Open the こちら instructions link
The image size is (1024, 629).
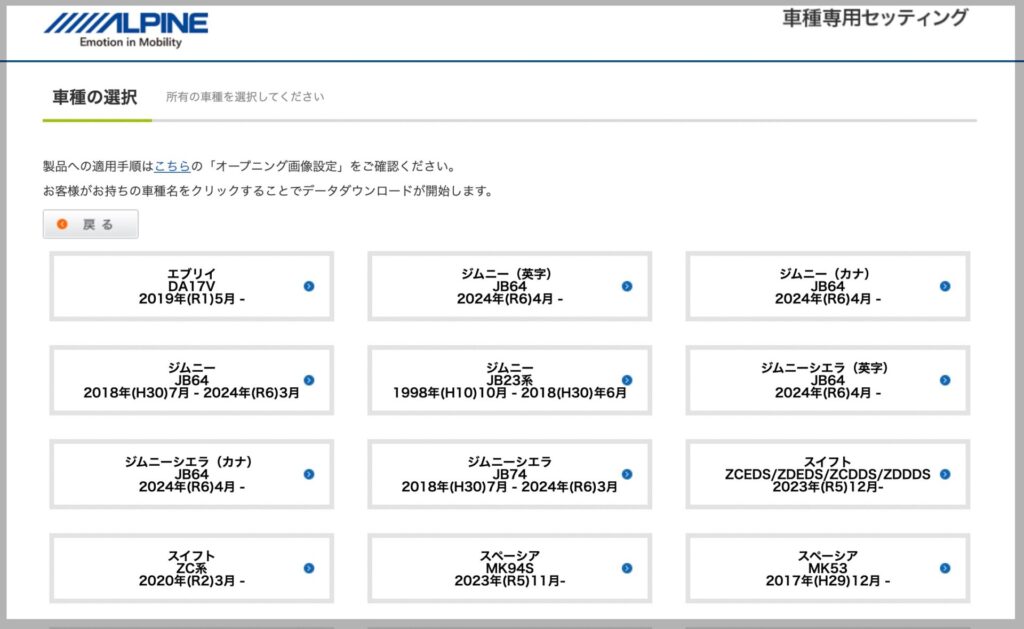[x=172, y=166]
